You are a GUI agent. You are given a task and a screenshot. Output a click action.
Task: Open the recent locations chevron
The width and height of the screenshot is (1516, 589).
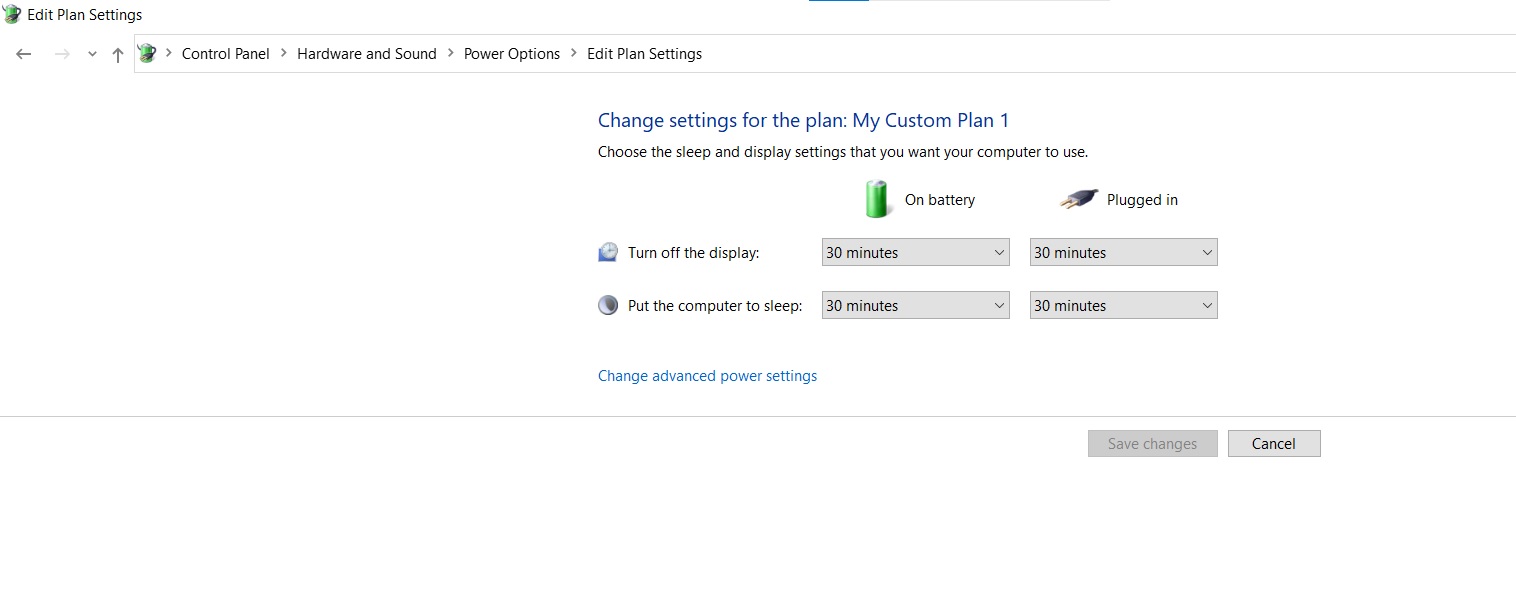click(x=92, y=54)
